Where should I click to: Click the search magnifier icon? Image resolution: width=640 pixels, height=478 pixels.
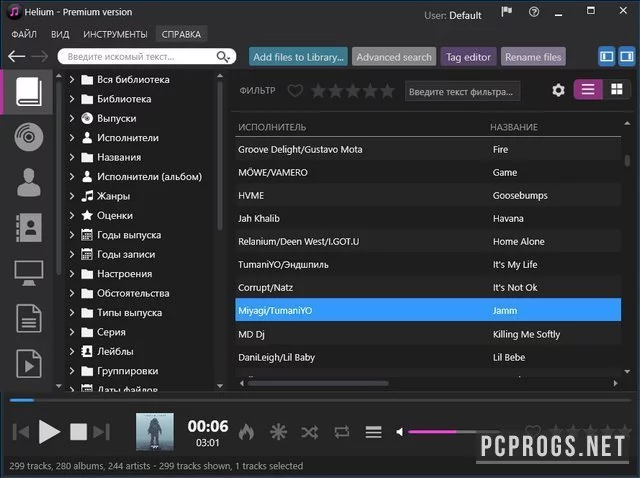[x=223, y=56]
